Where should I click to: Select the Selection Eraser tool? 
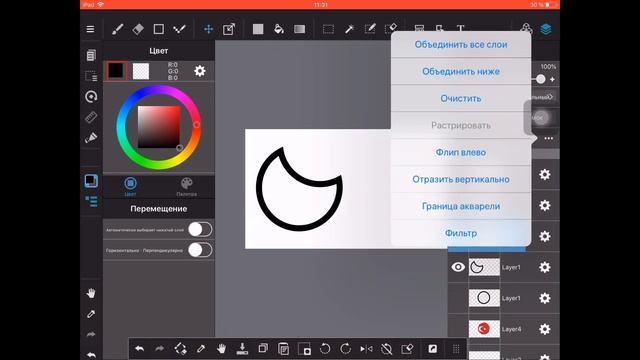coord(391,28)
